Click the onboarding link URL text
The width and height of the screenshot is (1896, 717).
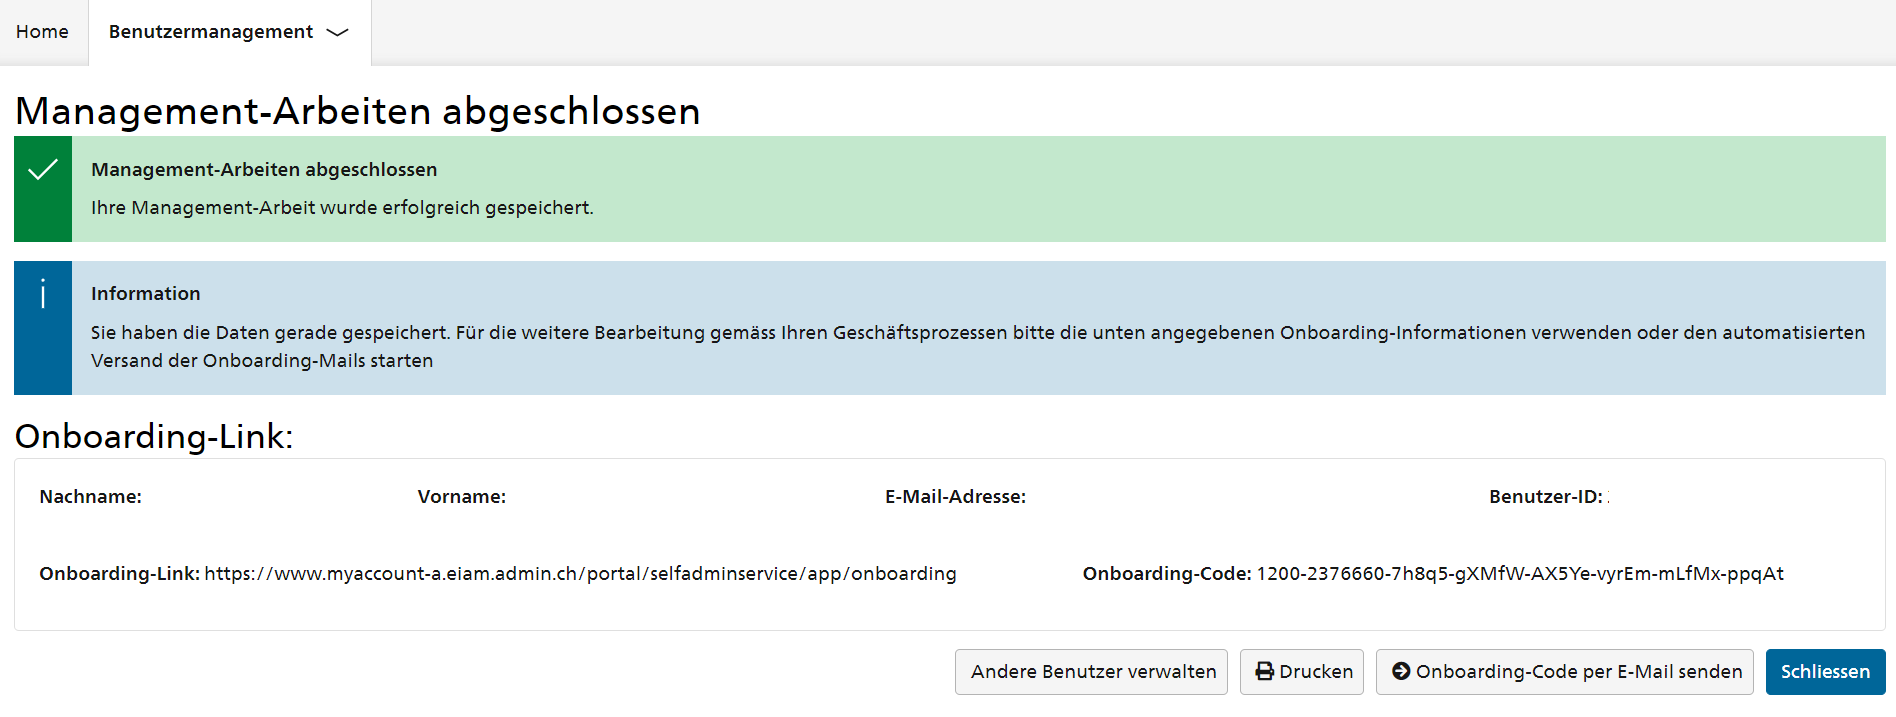coord(581,574)
